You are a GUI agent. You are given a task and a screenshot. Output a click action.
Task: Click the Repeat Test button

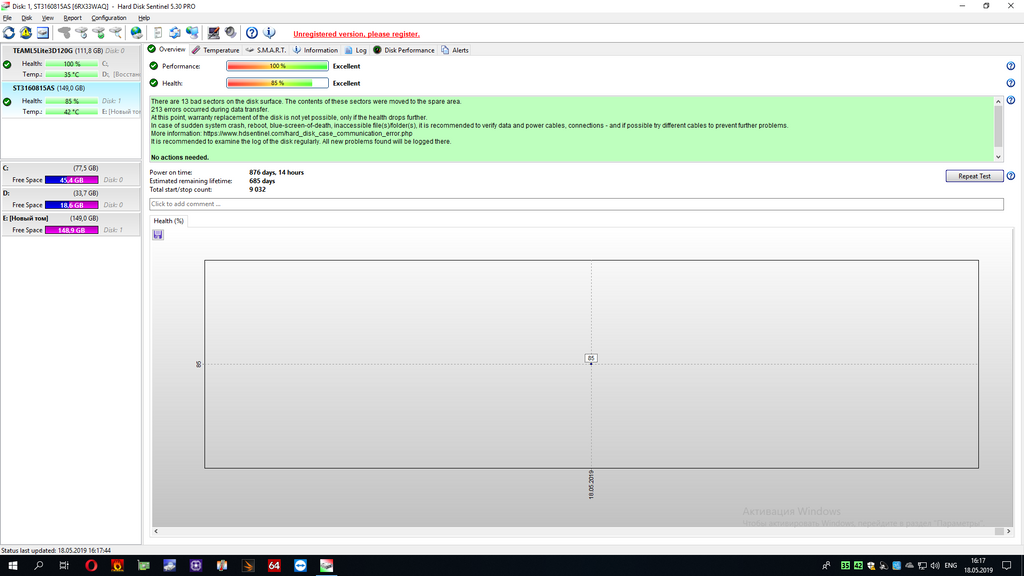pos(974,176)
